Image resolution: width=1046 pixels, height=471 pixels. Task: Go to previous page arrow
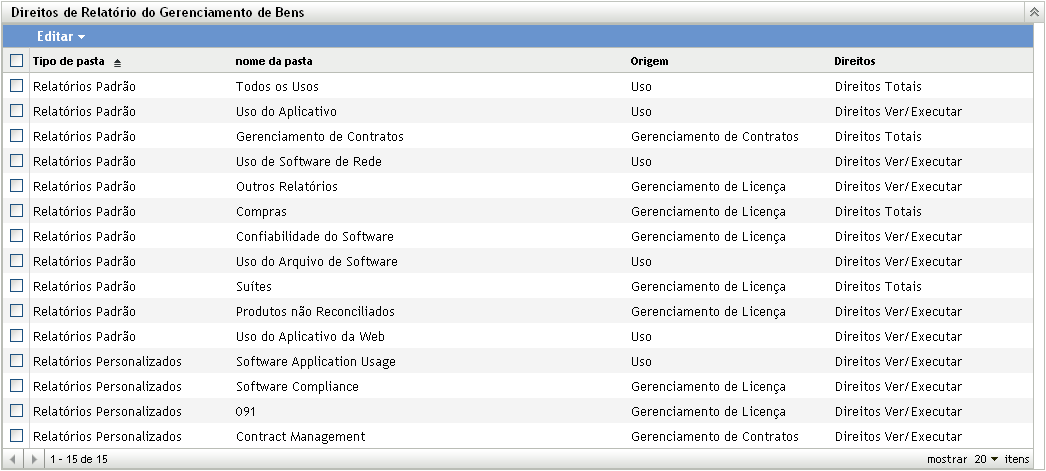coord(14,459)
